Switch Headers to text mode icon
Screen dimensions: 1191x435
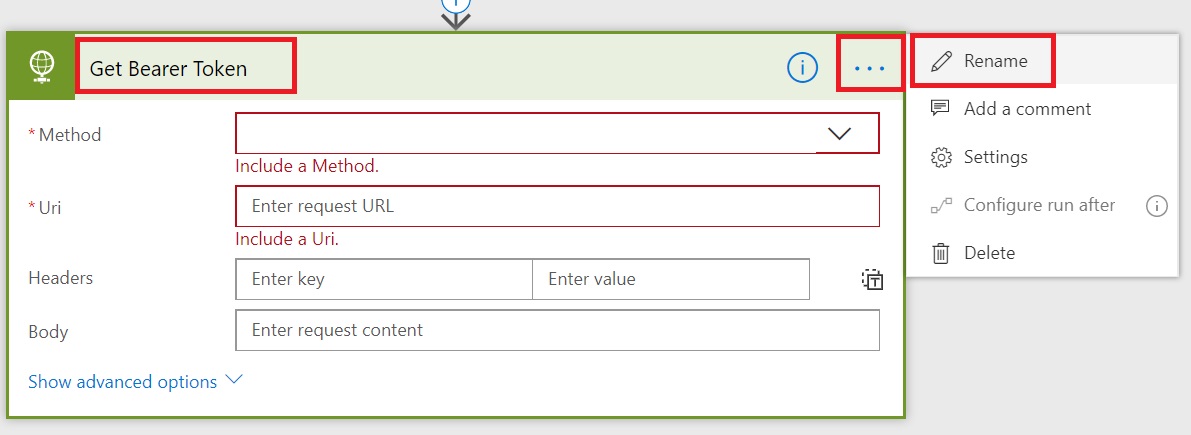872,279
